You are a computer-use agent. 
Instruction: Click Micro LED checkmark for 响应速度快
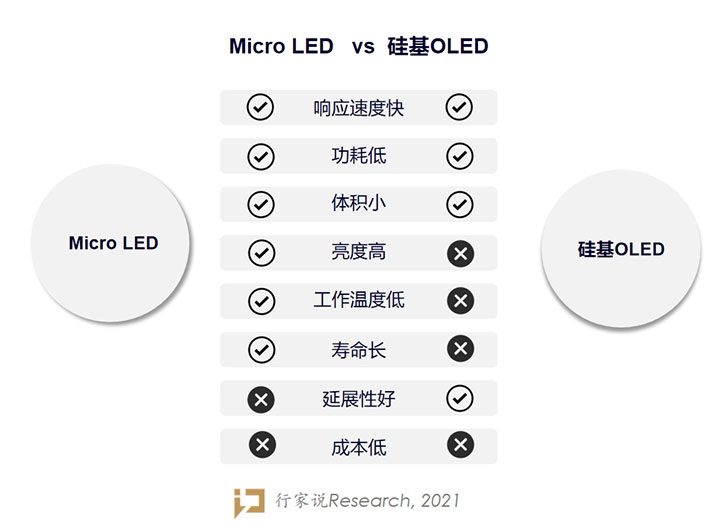point(260,107)
